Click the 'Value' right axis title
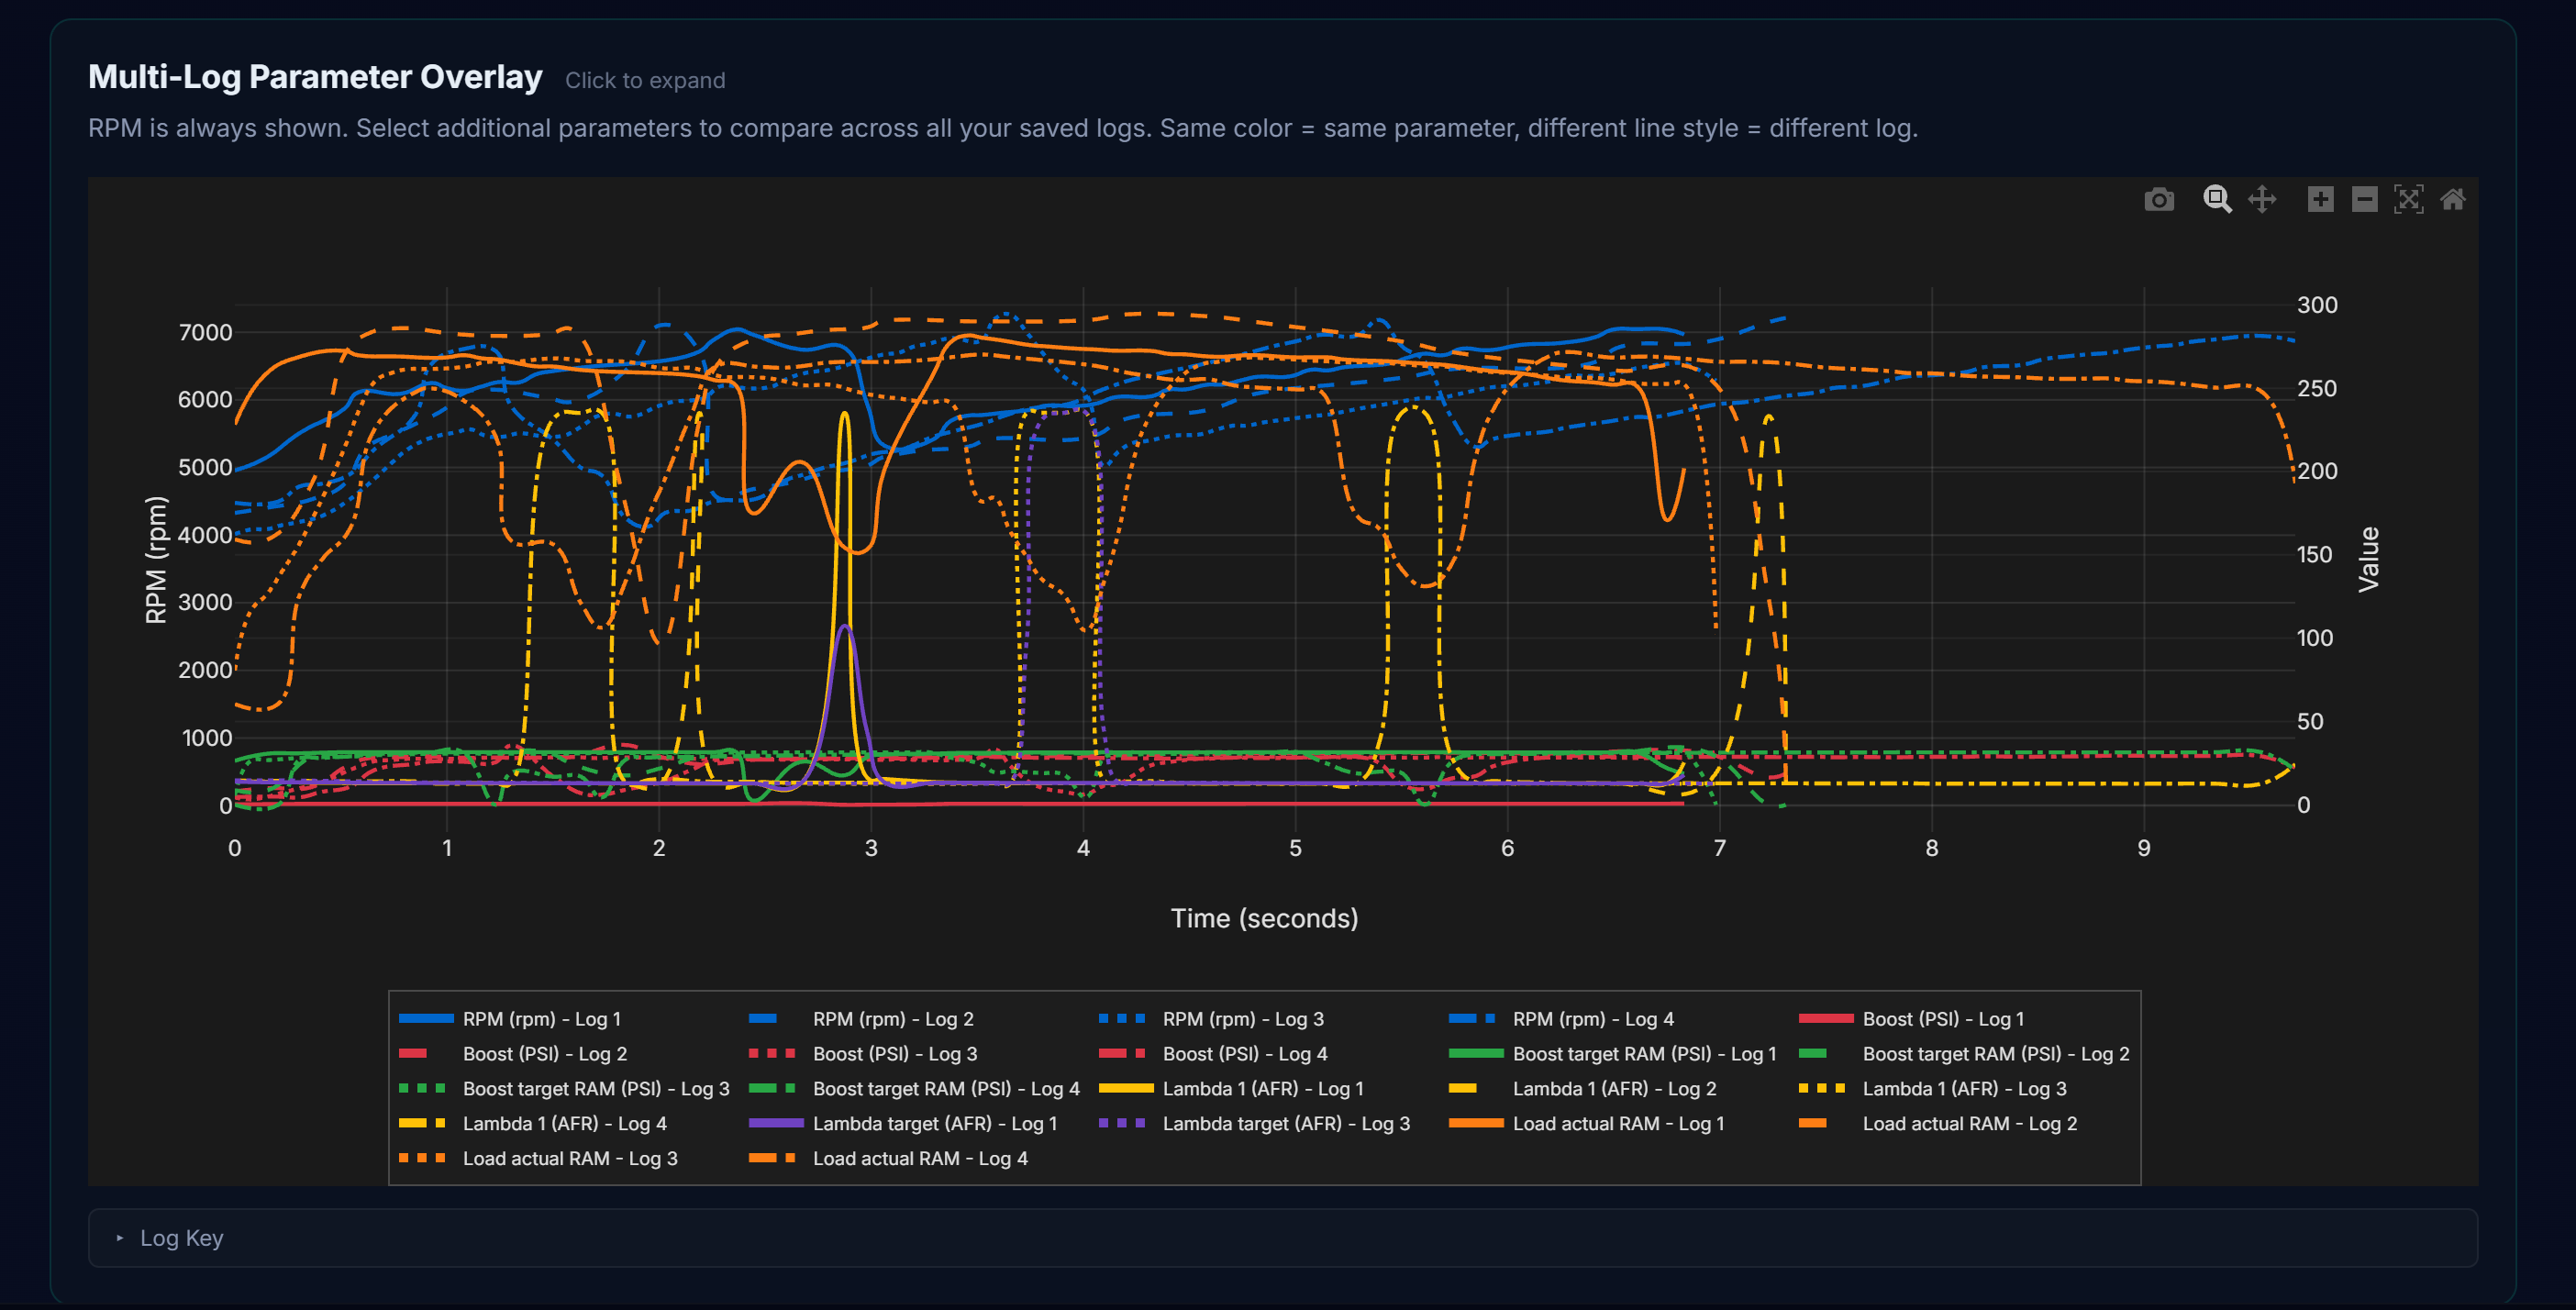Viewport: 2576px width, 1310px height. (x=2368, y=560)
